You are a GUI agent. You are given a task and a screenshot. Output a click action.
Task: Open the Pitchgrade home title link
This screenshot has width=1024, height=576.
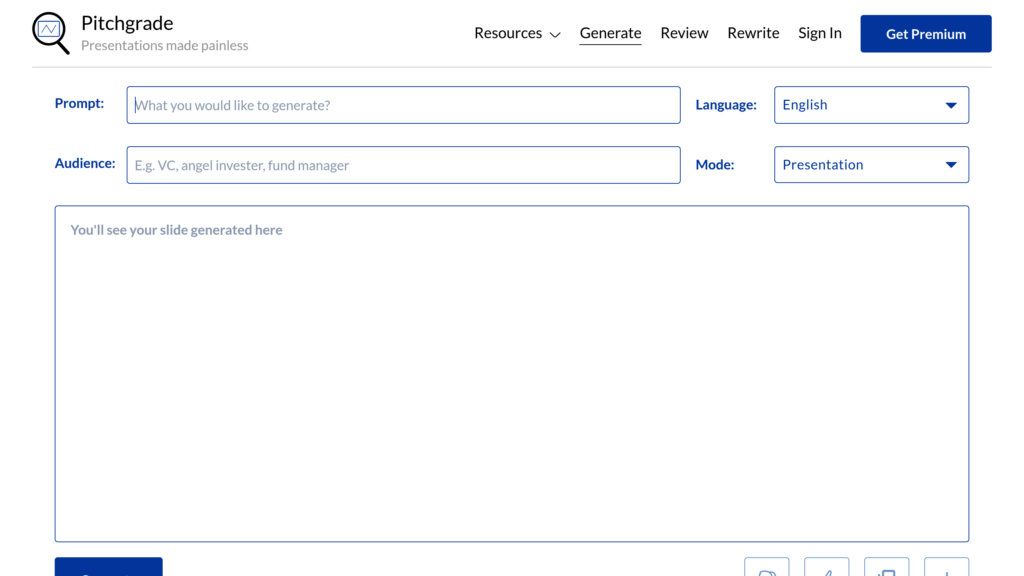127,23
